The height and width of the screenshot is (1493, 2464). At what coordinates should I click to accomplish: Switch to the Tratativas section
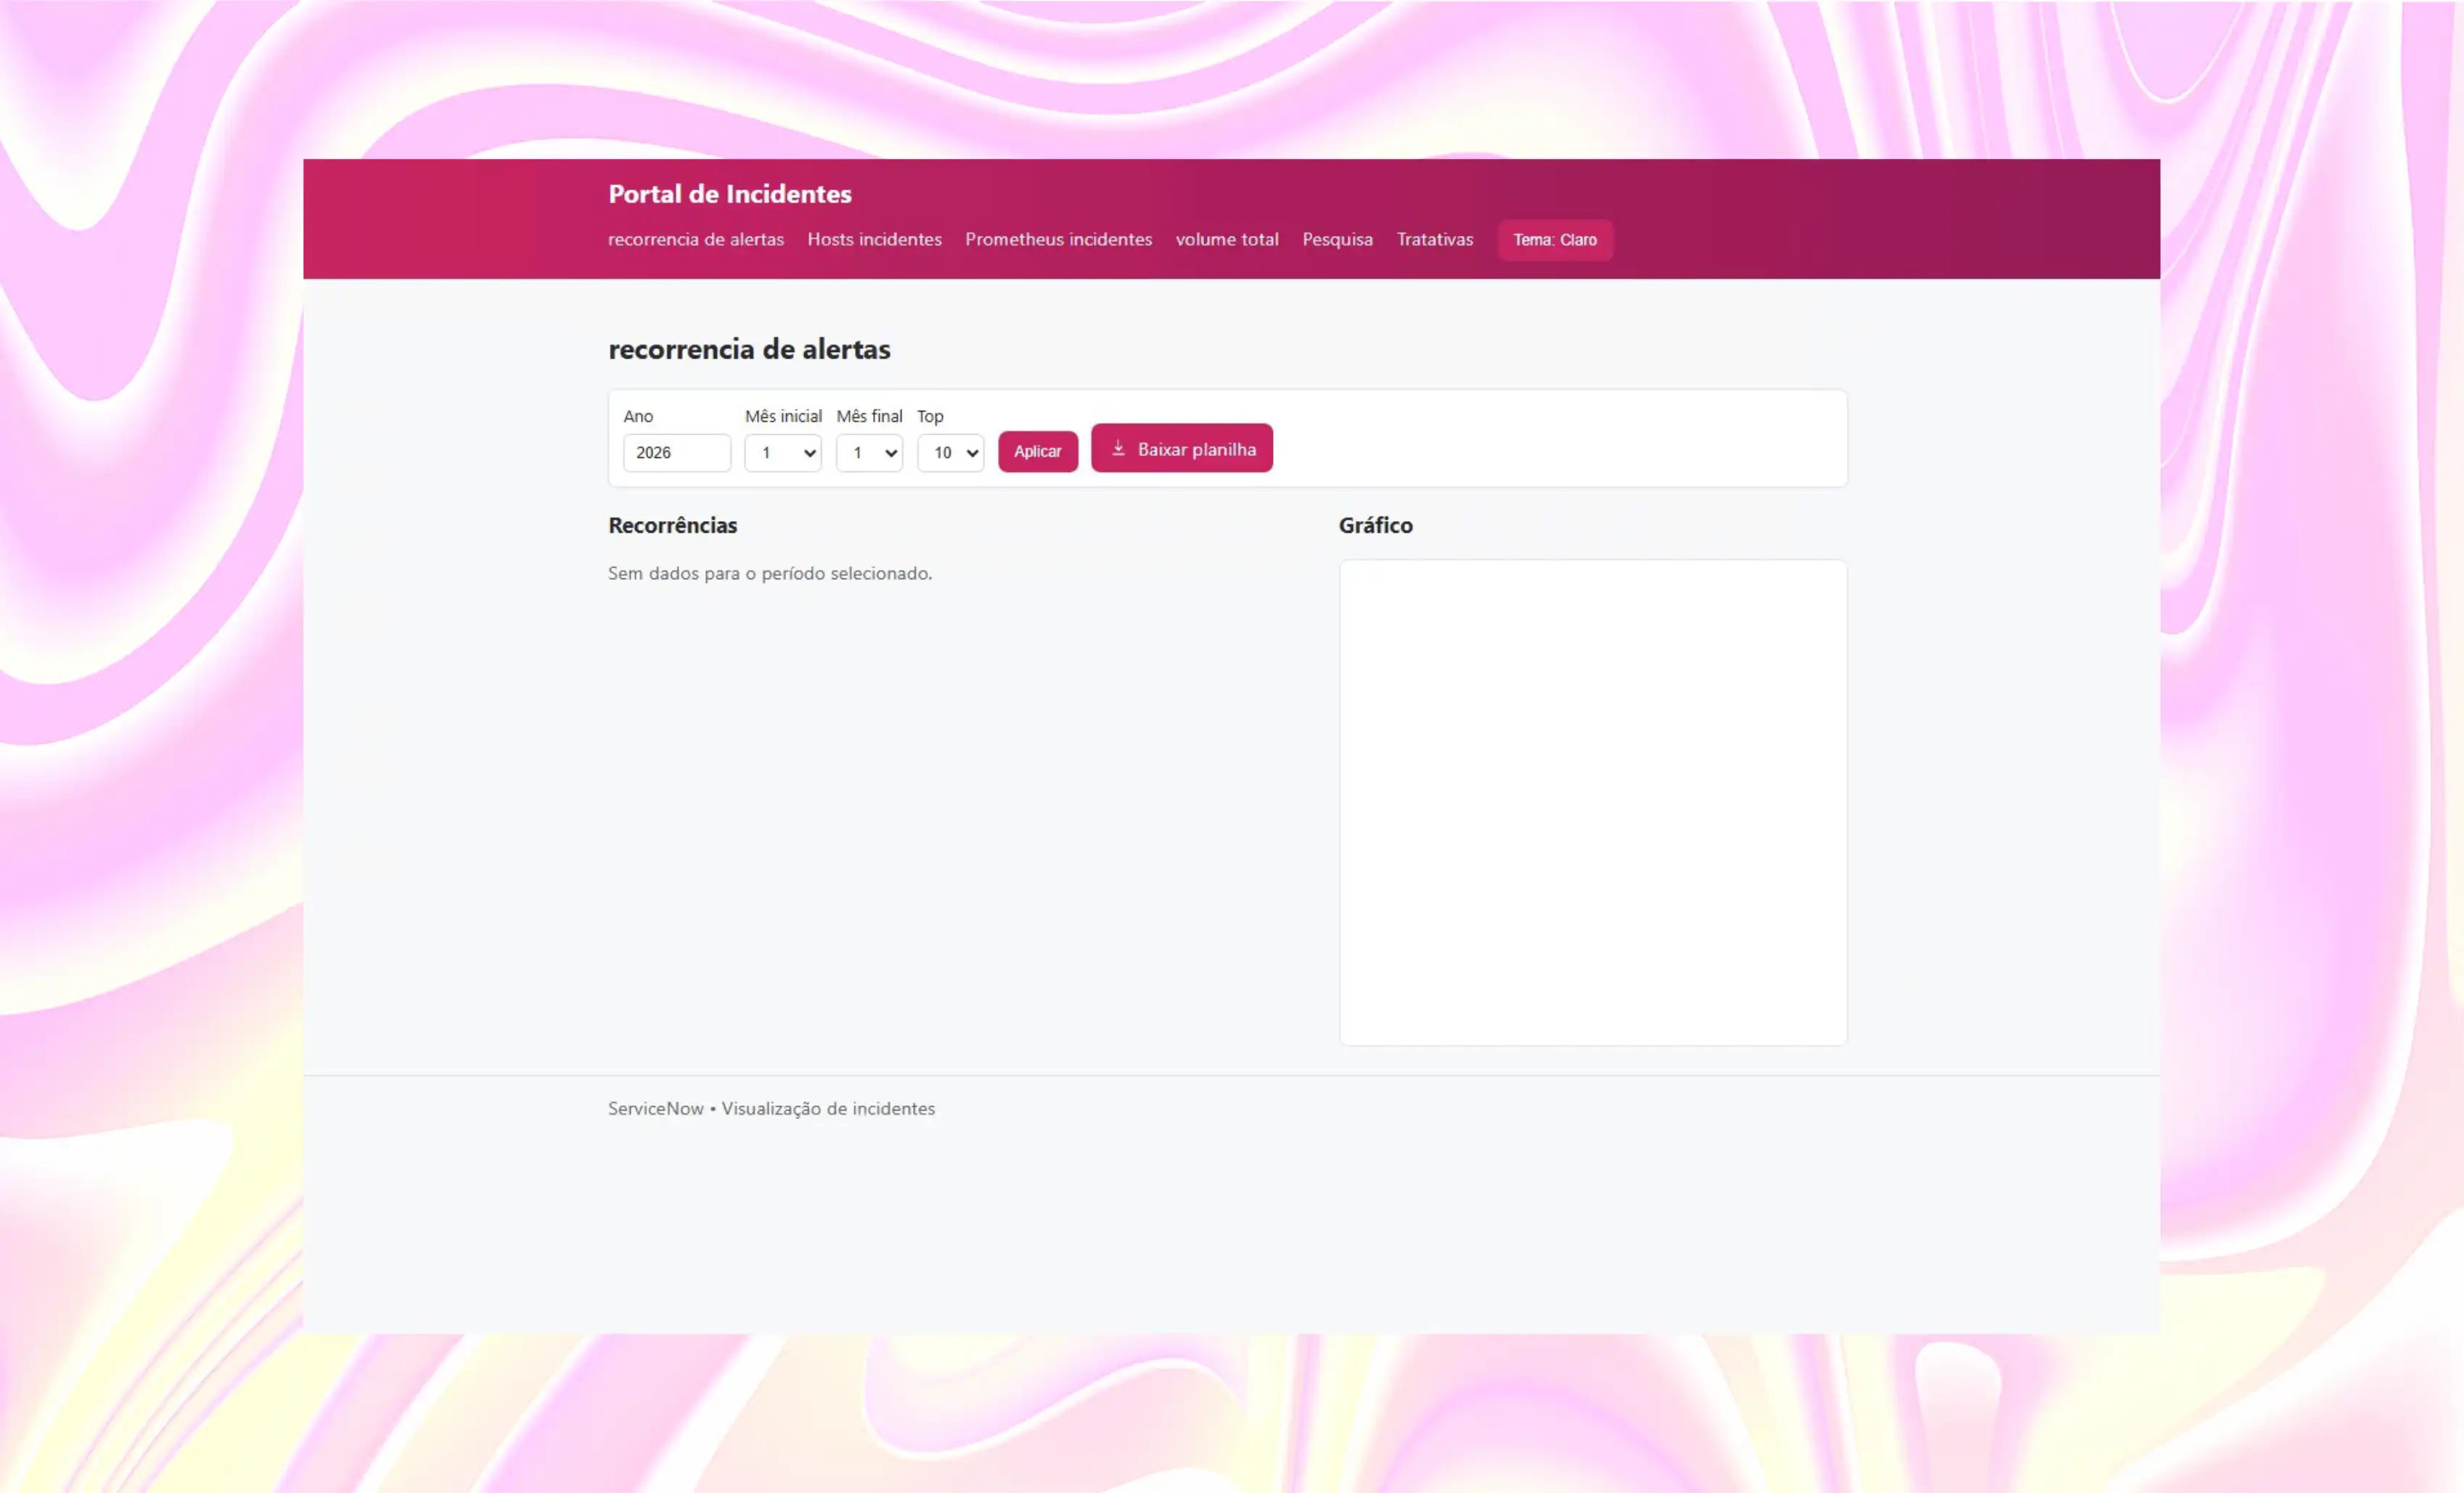pos(1434,240)
